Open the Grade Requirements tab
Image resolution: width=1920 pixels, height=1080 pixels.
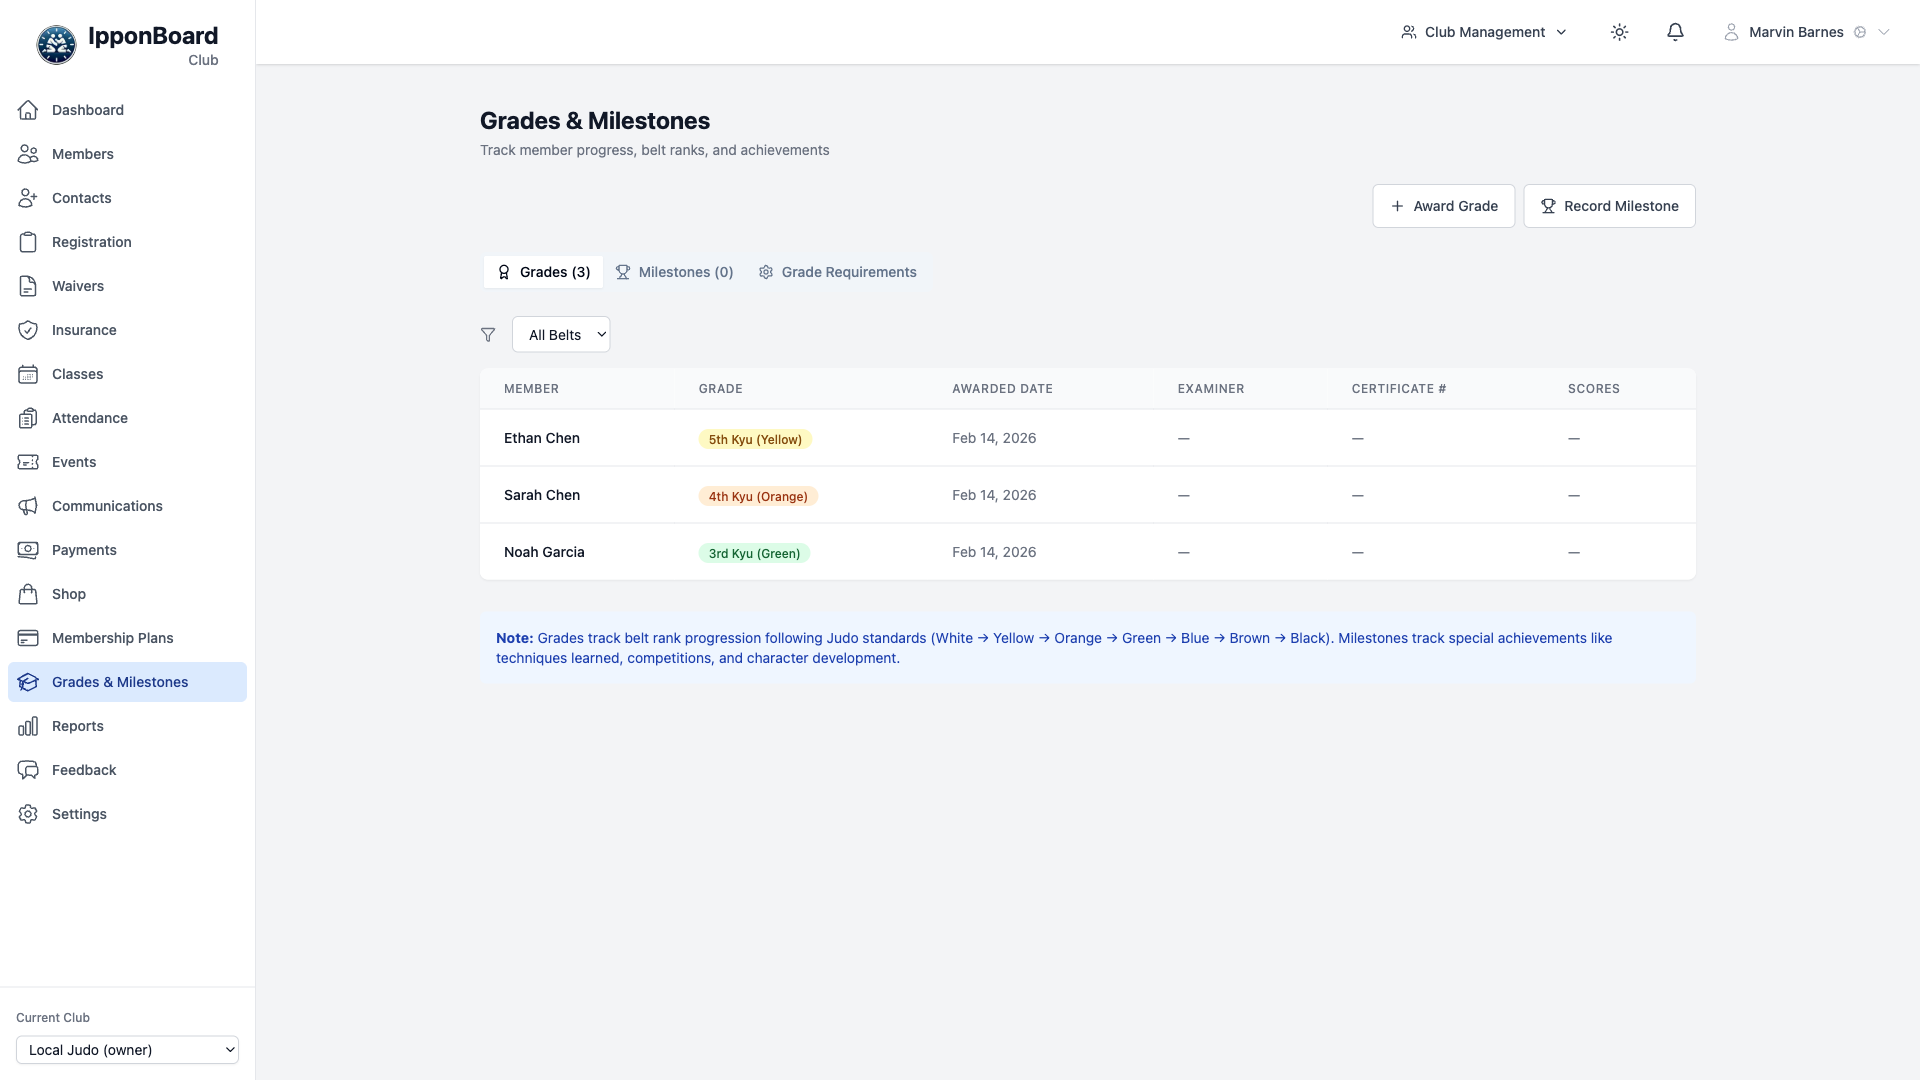coord(849,272)
